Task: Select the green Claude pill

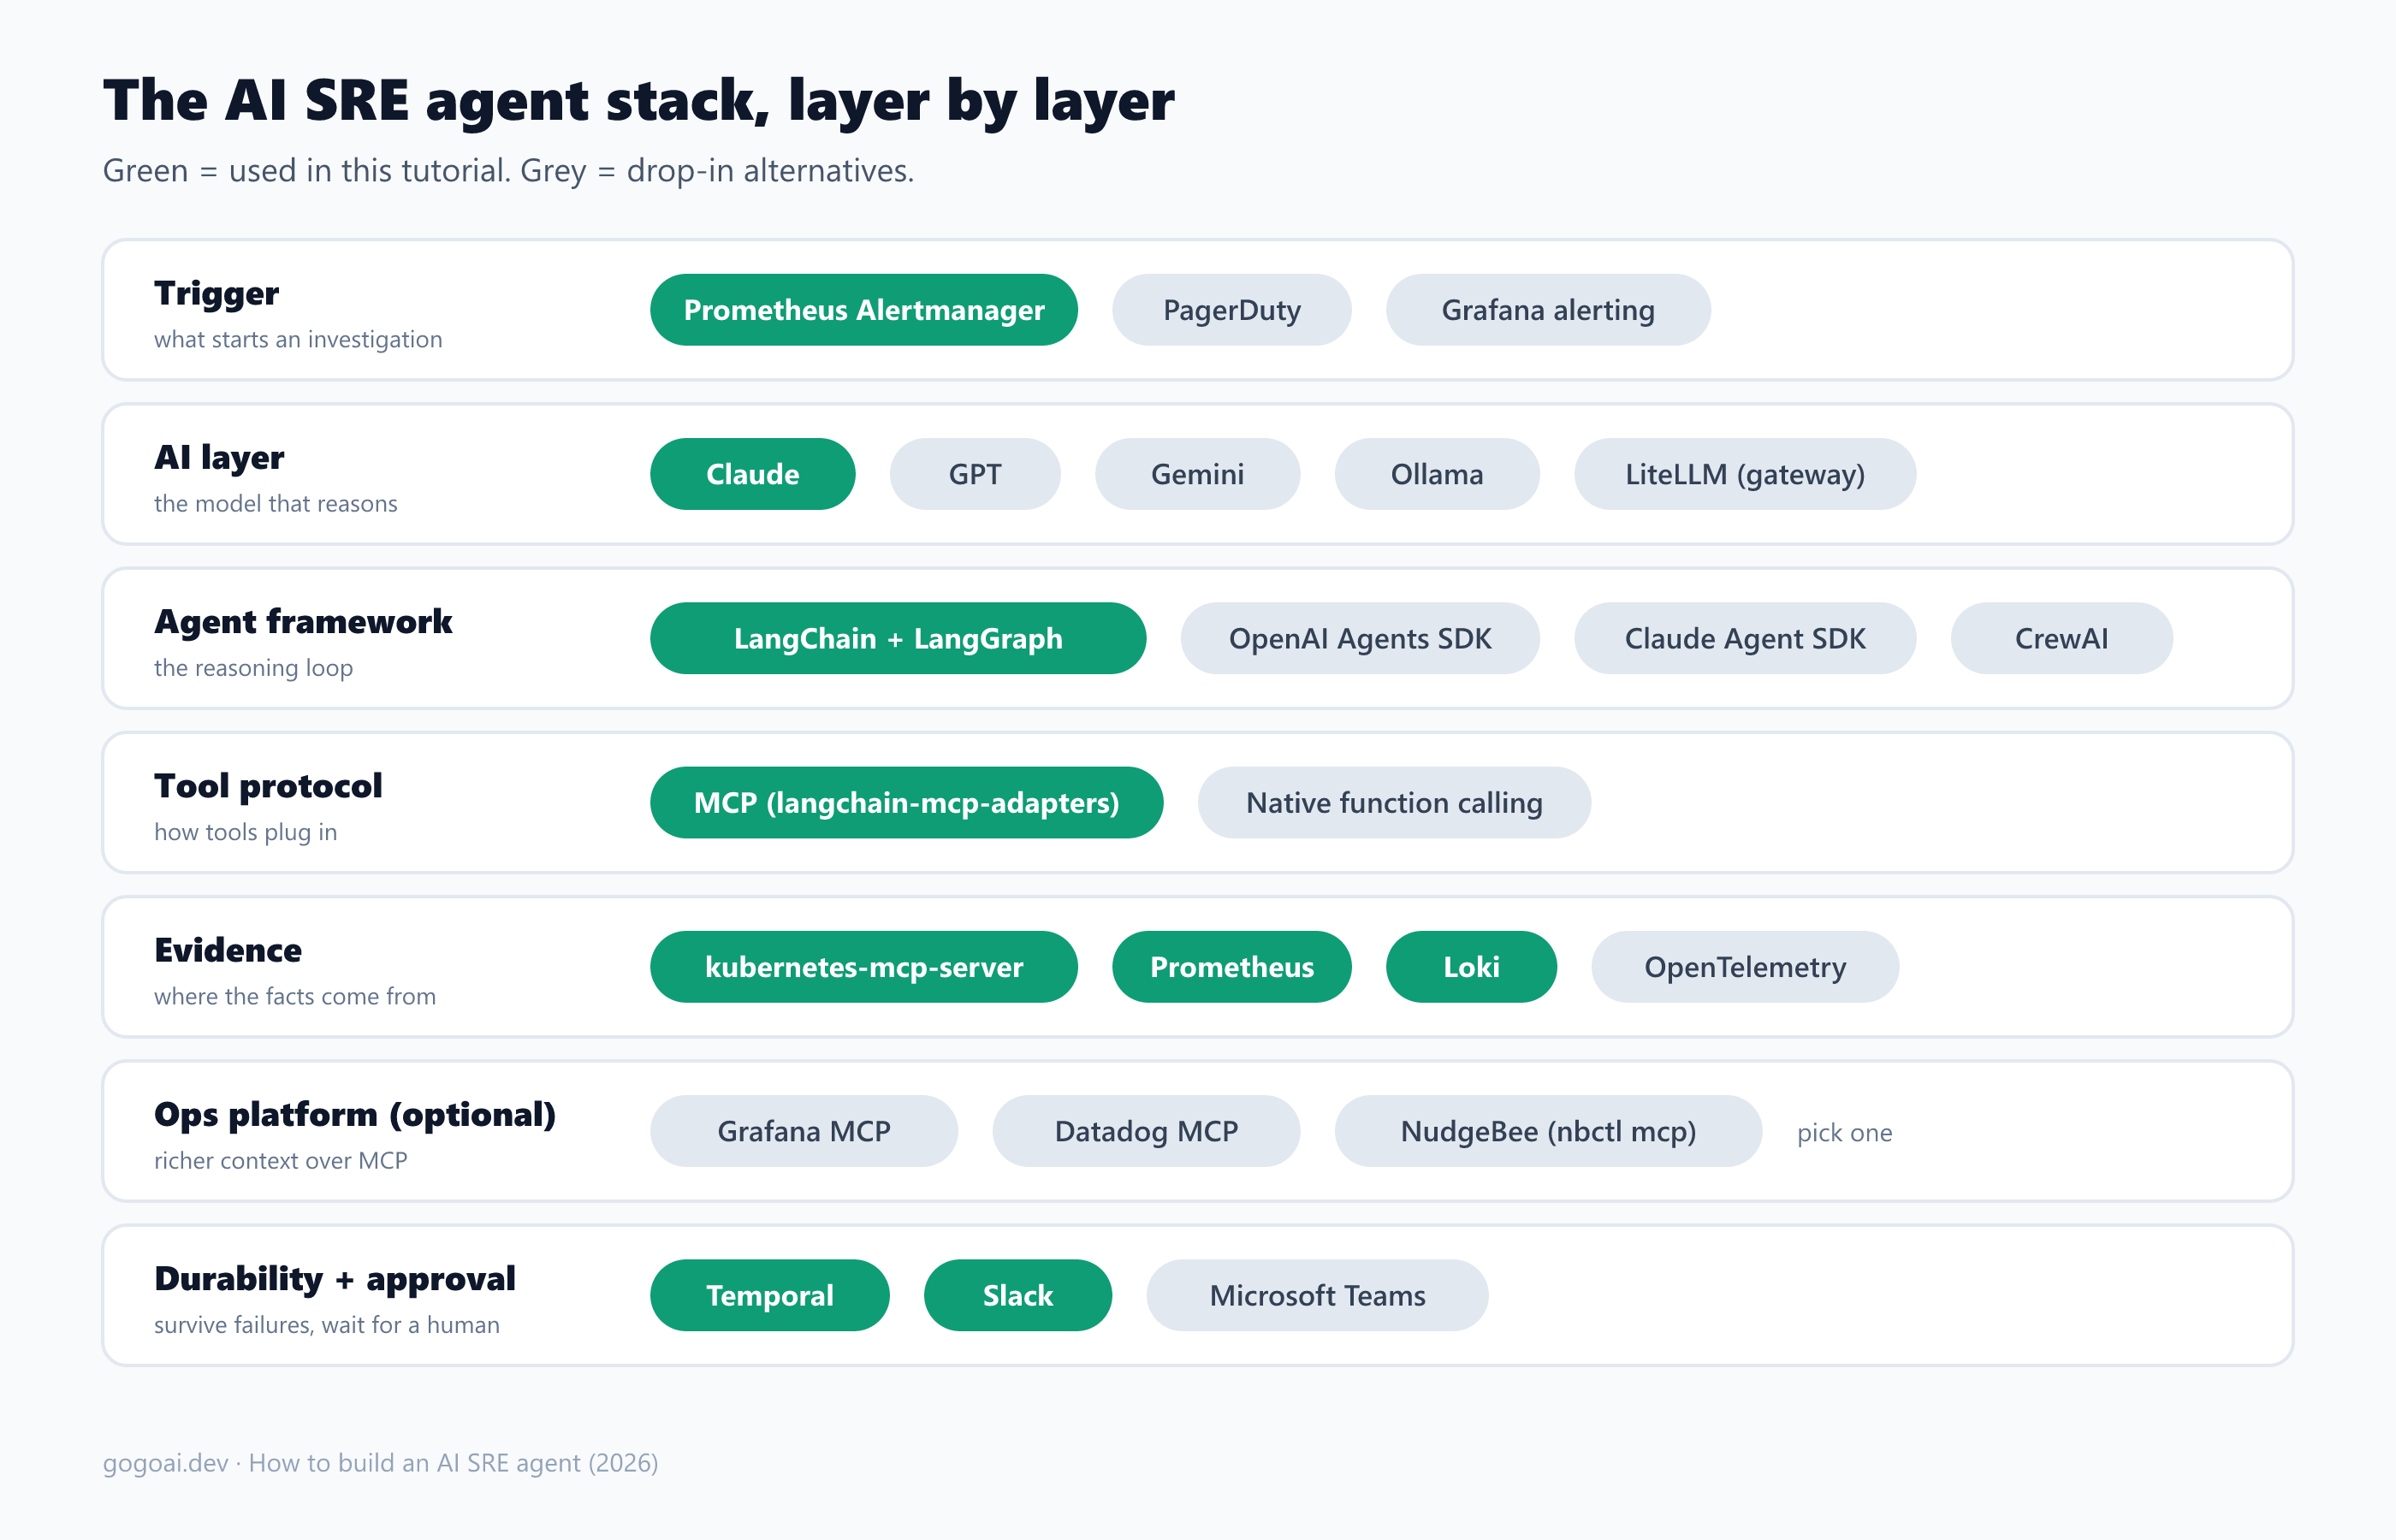Action: pos(752,474)
